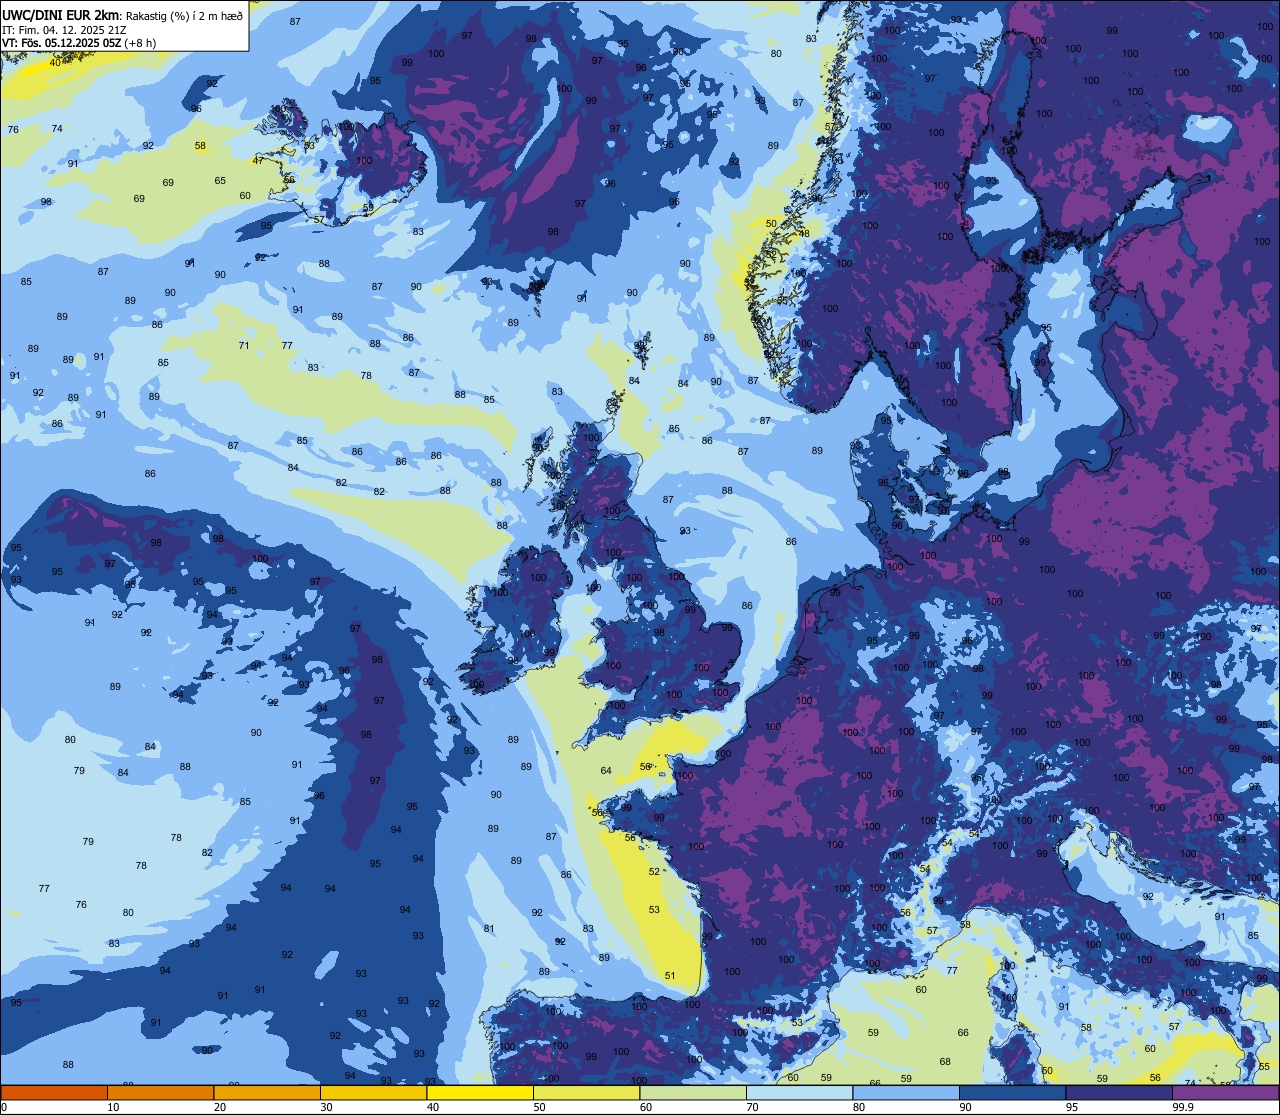Pick the medium blue 80–90 legend swatch

point(906,1092)
